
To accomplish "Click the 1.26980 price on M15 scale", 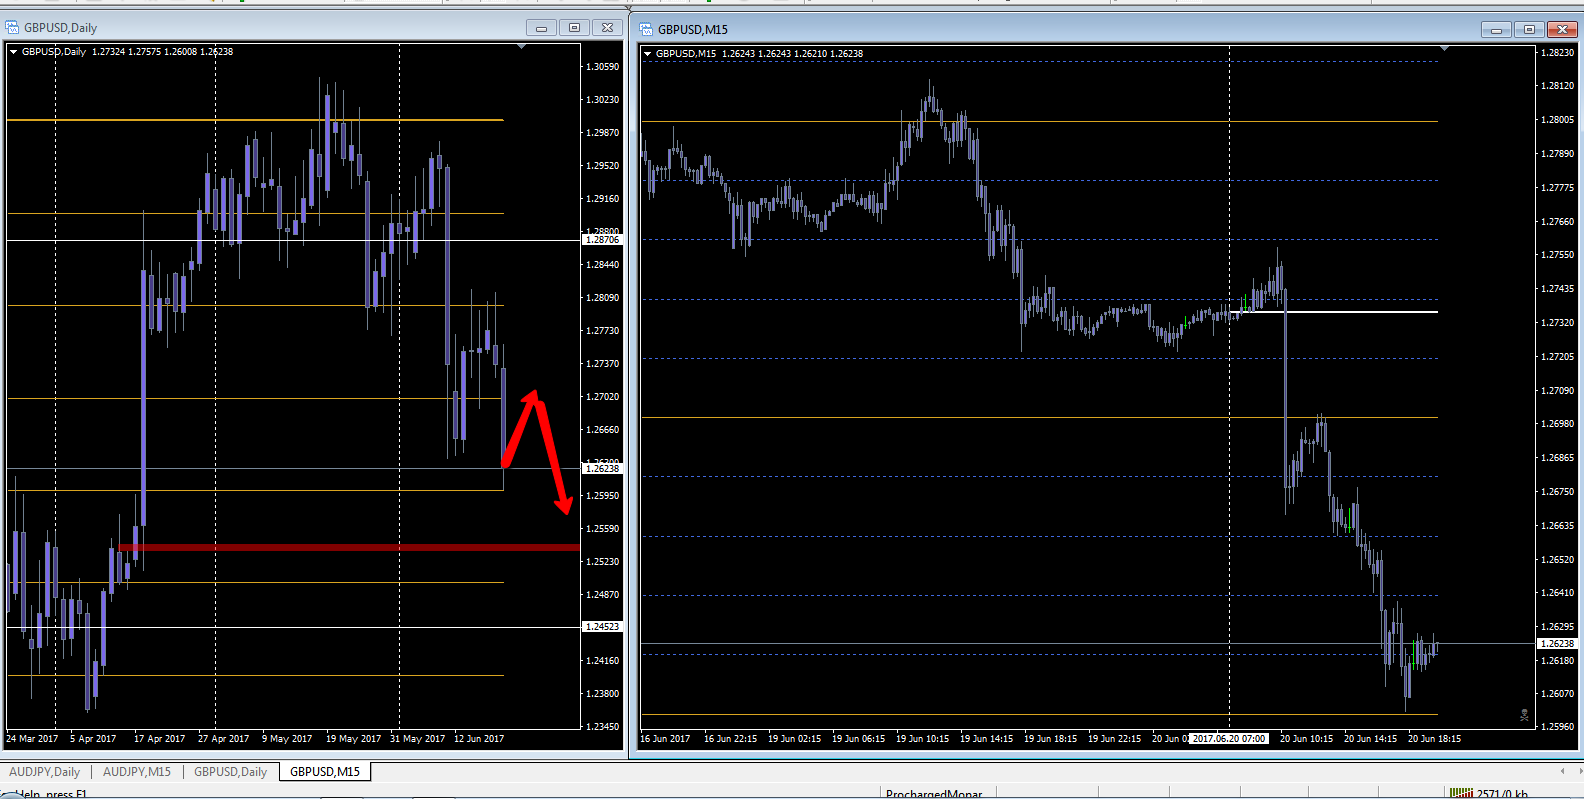I will pos(1558,424).
